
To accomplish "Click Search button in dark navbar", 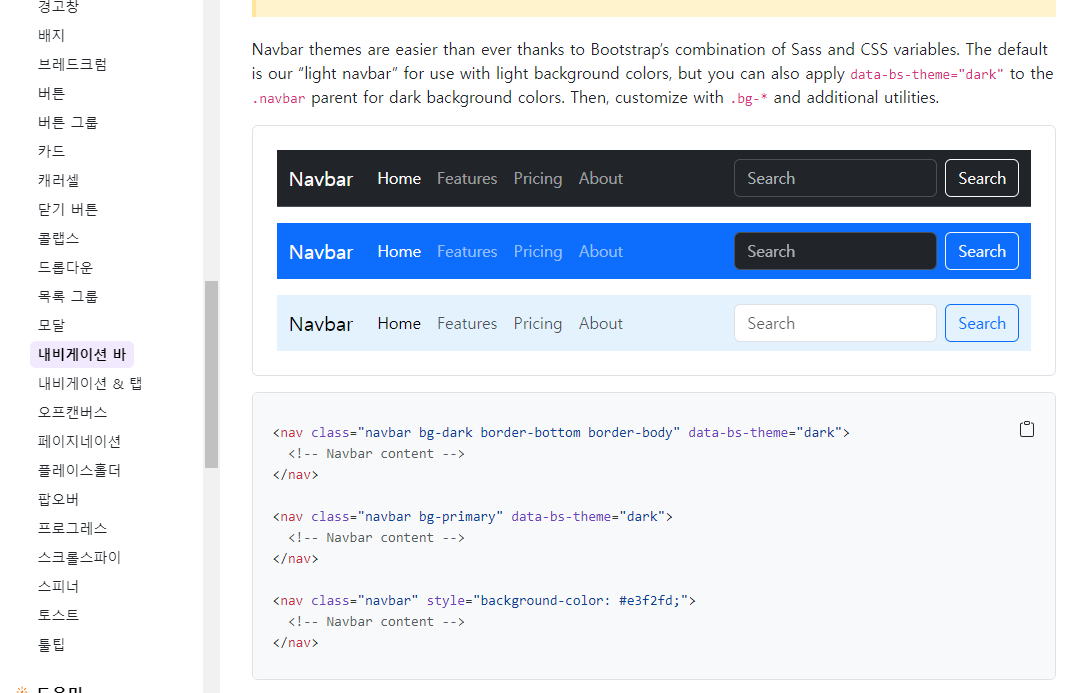I will click(x=982, y=178).
